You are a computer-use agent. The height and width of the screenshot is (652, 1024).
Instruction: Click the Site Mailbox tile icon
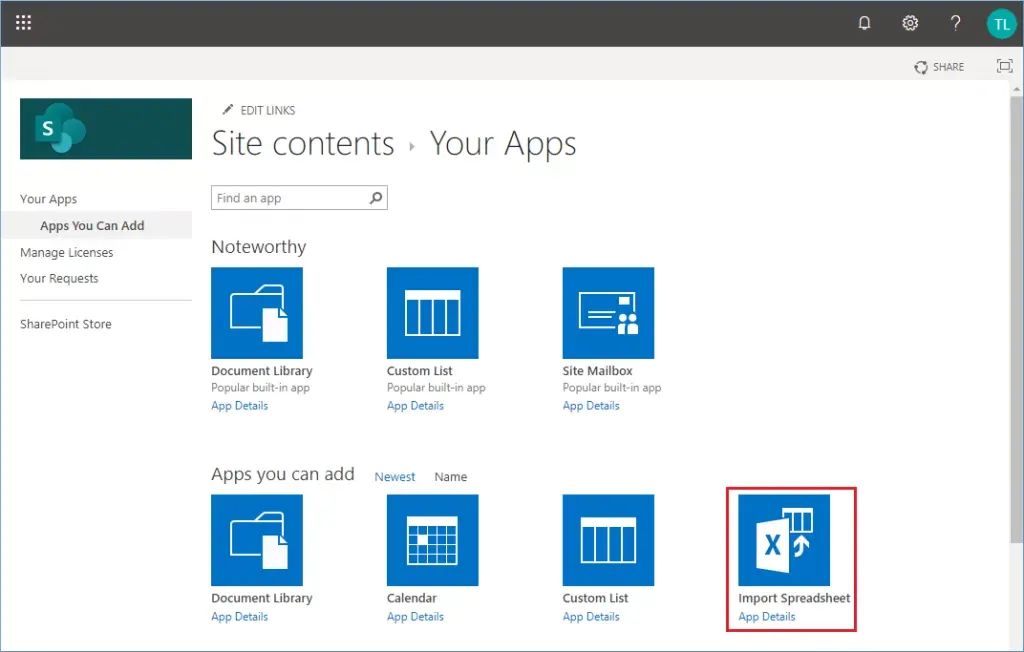click(608, 313)
